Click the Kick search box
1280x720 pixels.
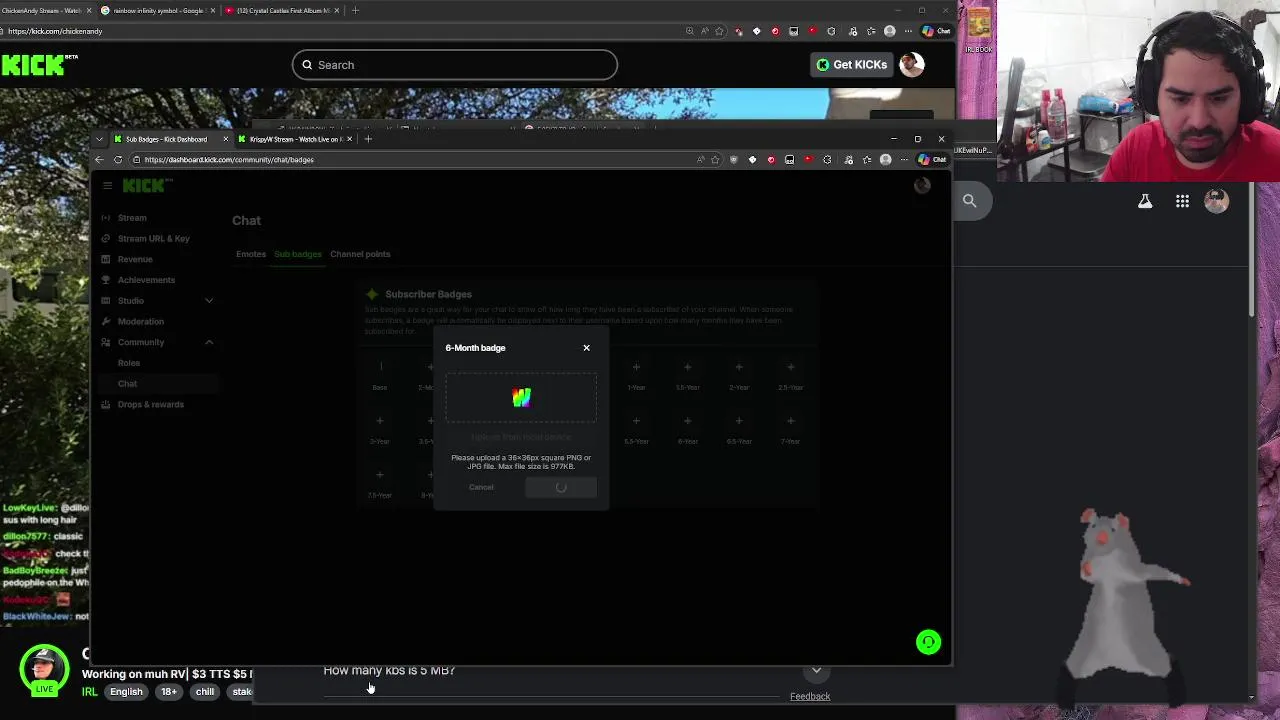[x=455, y=65]
